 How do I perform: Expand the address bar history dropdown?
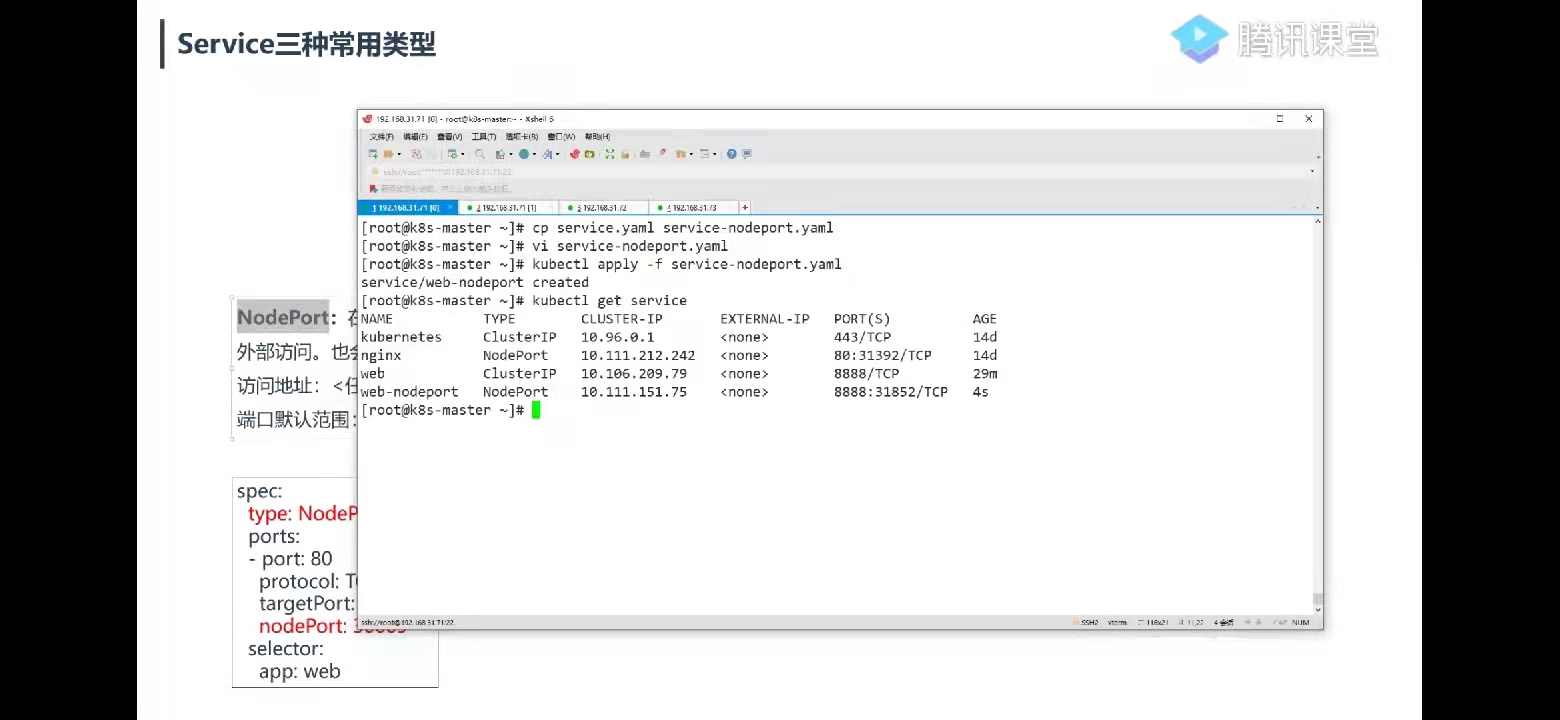coord(1312,171)
